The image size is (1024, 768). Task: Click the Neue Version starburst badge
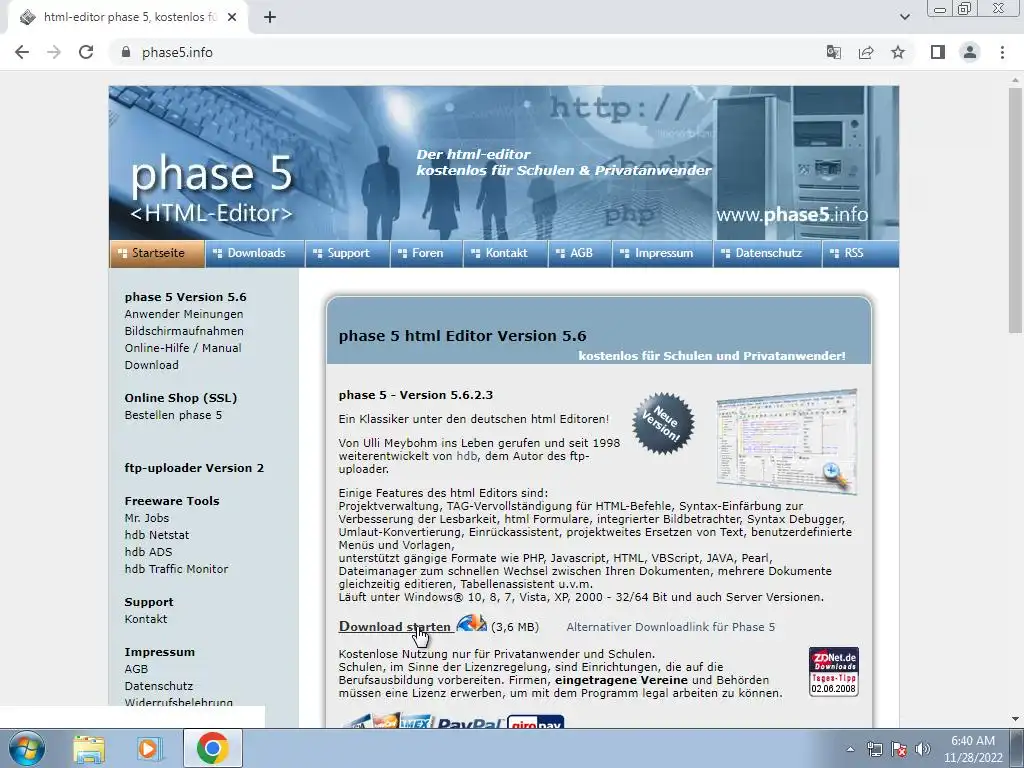coord(664,423)
